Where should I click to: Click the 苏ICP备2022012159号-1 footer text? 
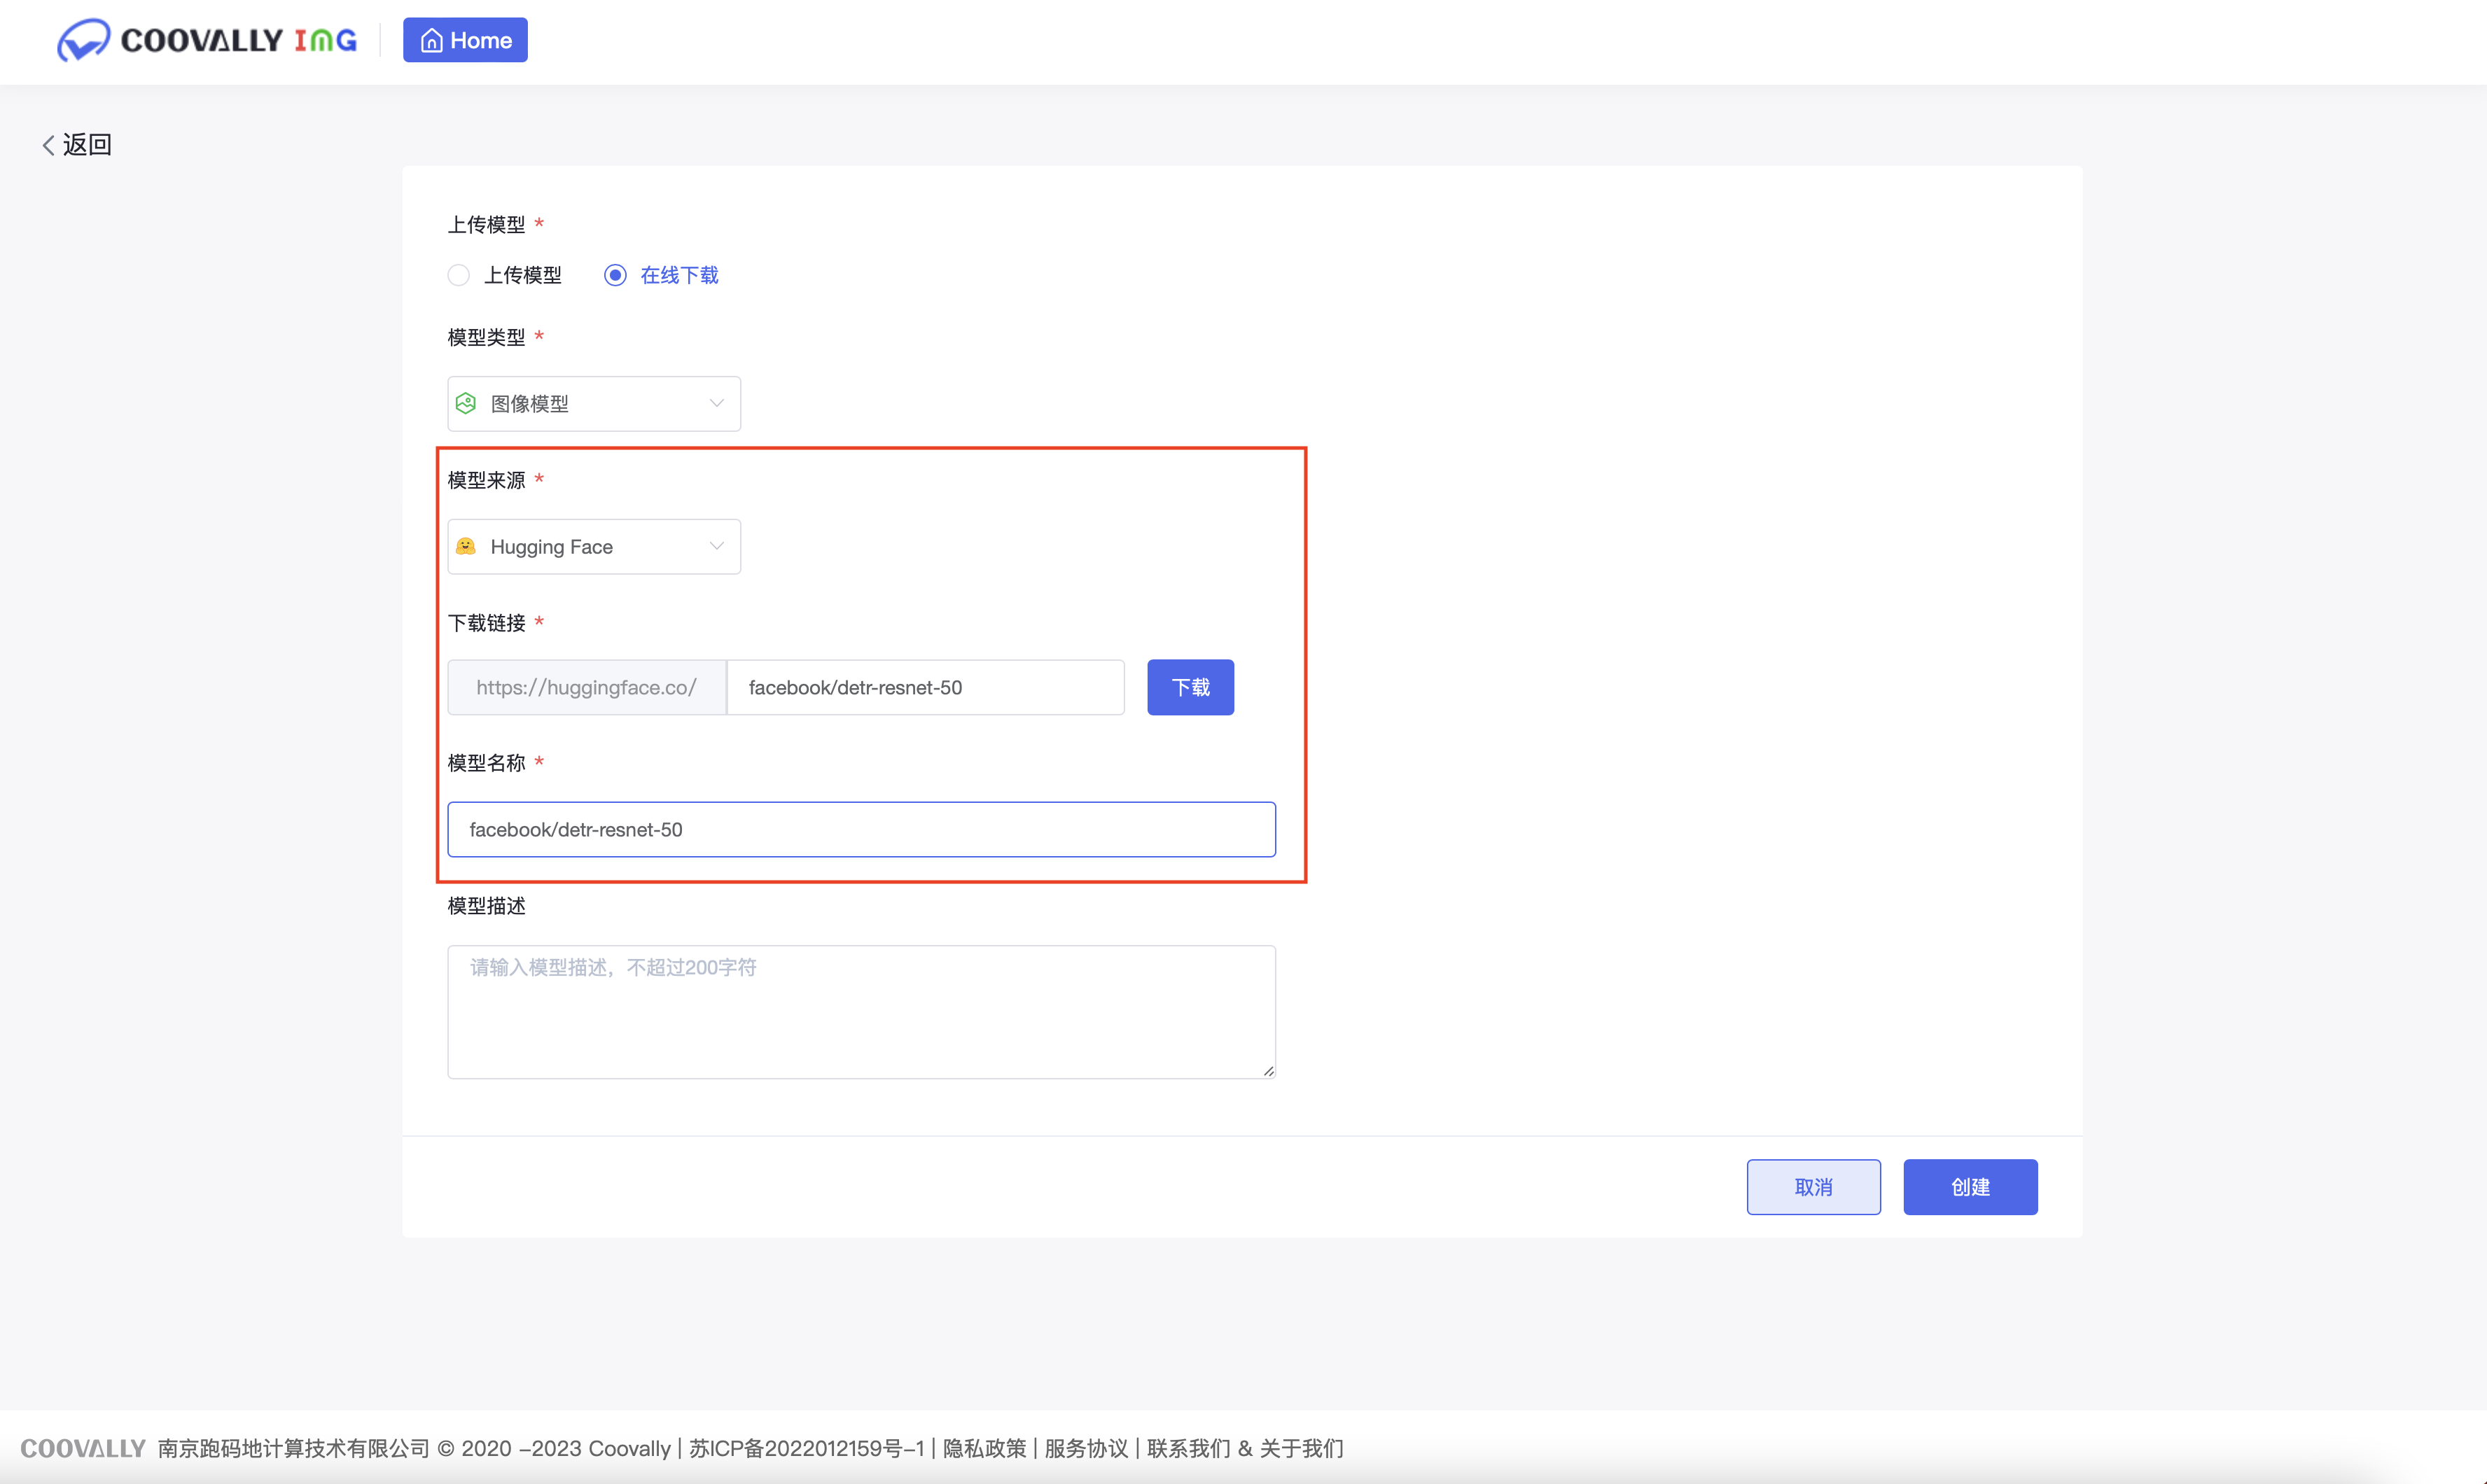(807, 1448)
